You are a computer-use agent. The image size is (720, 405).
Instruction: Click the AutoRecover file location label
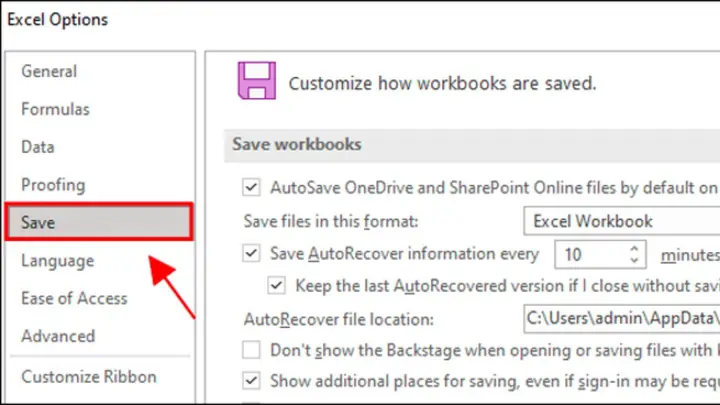[x=339, y=319]
